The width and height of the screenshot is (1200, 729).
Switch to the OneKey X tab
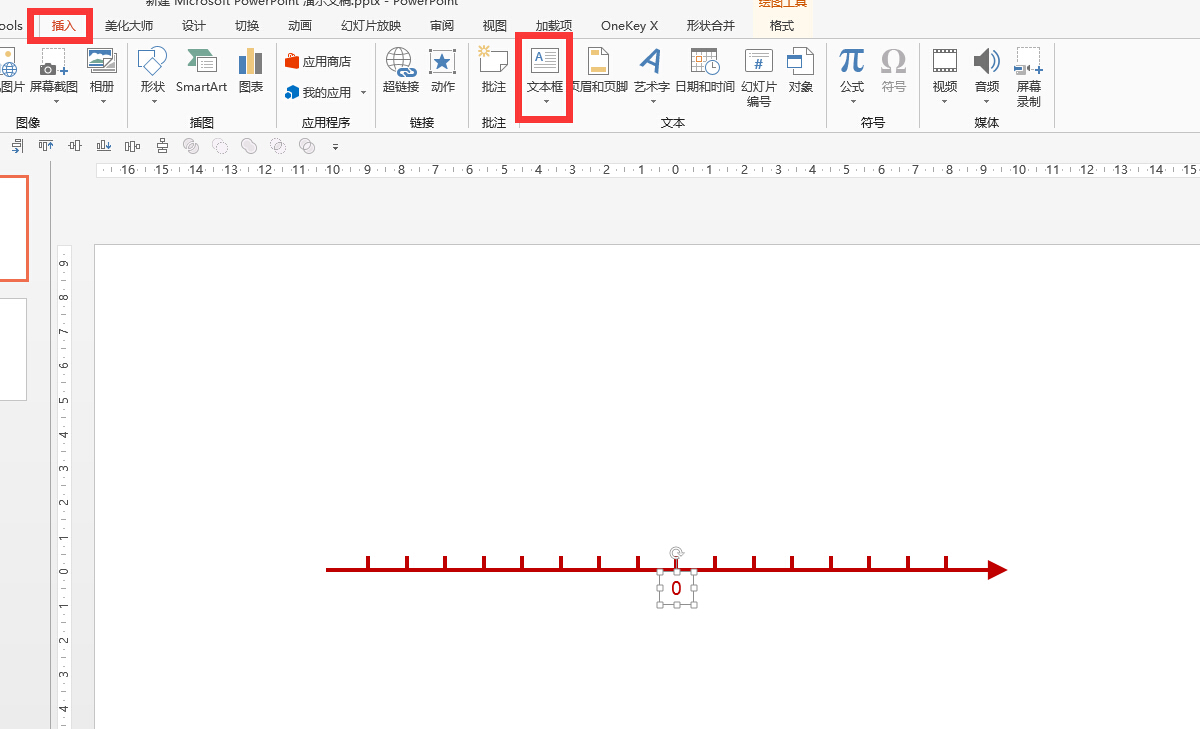coord(630,26)
